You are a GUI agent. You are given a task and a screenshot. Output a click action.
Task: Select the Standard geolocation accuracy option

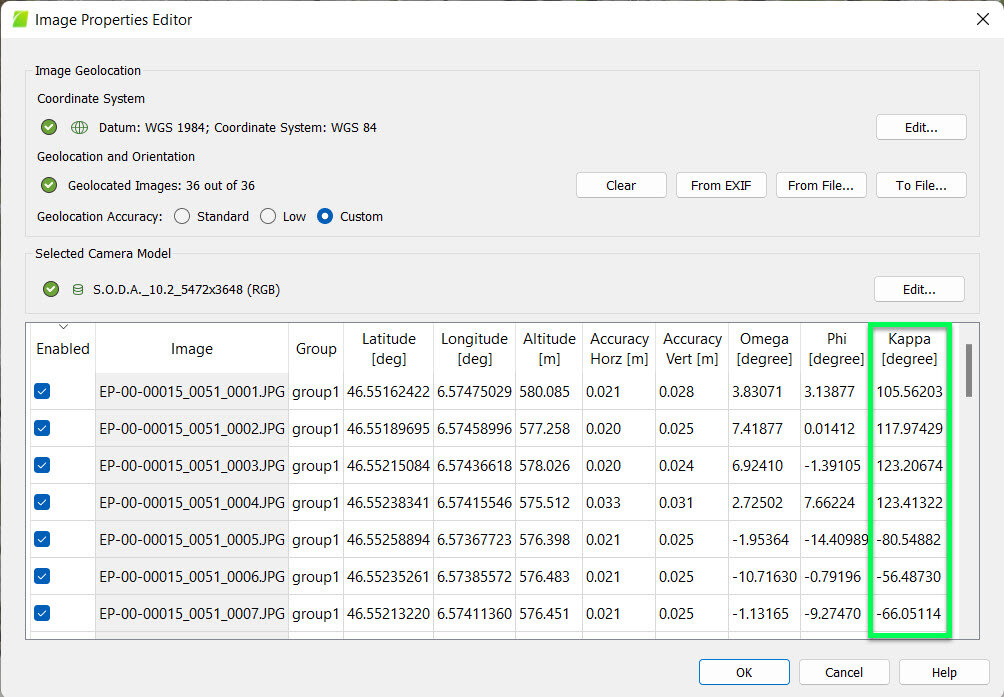click(x=182, y=216)
